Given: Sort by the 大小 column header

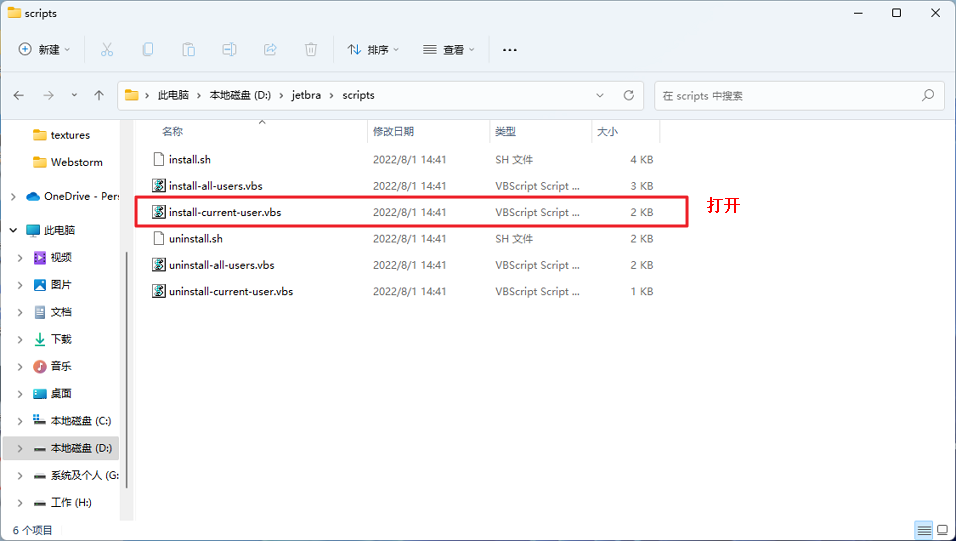Looking at the screenshot, I should (x=626, y=131).
